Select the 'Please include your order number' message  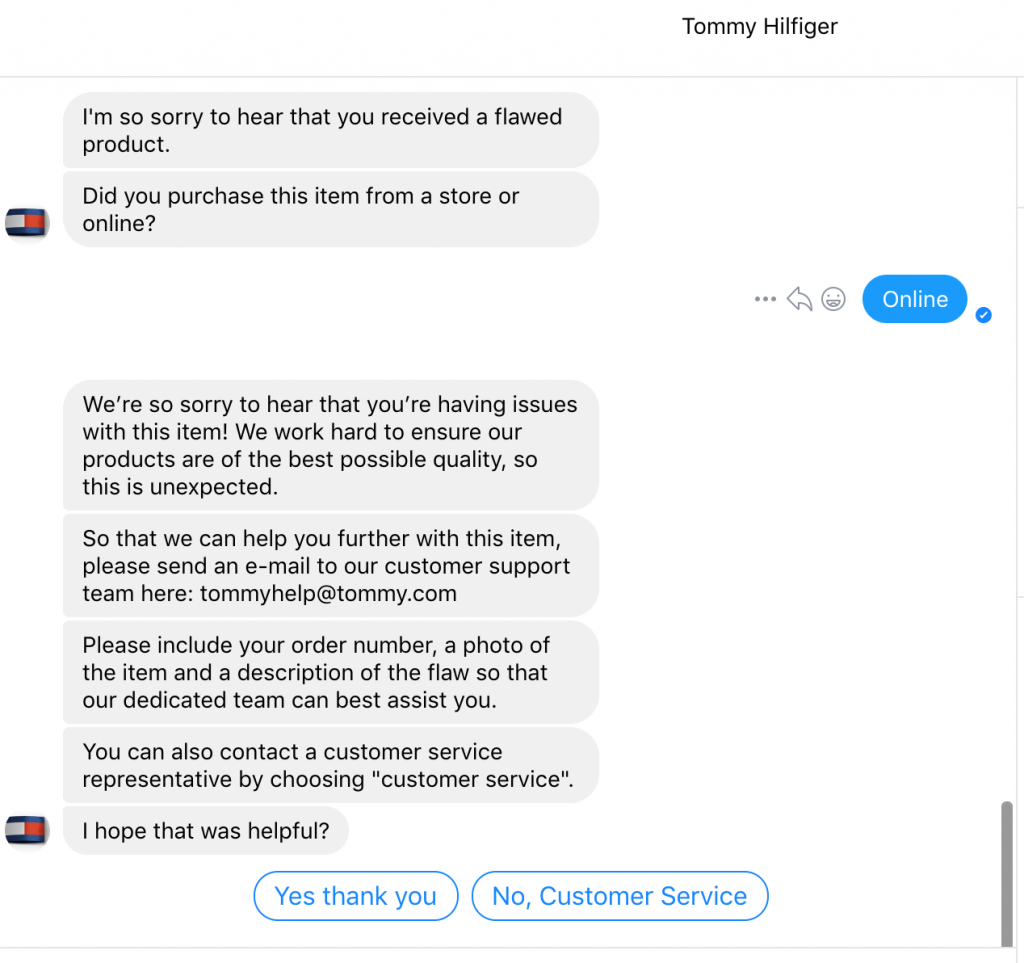pyautogui.click(x=330, y=672)
